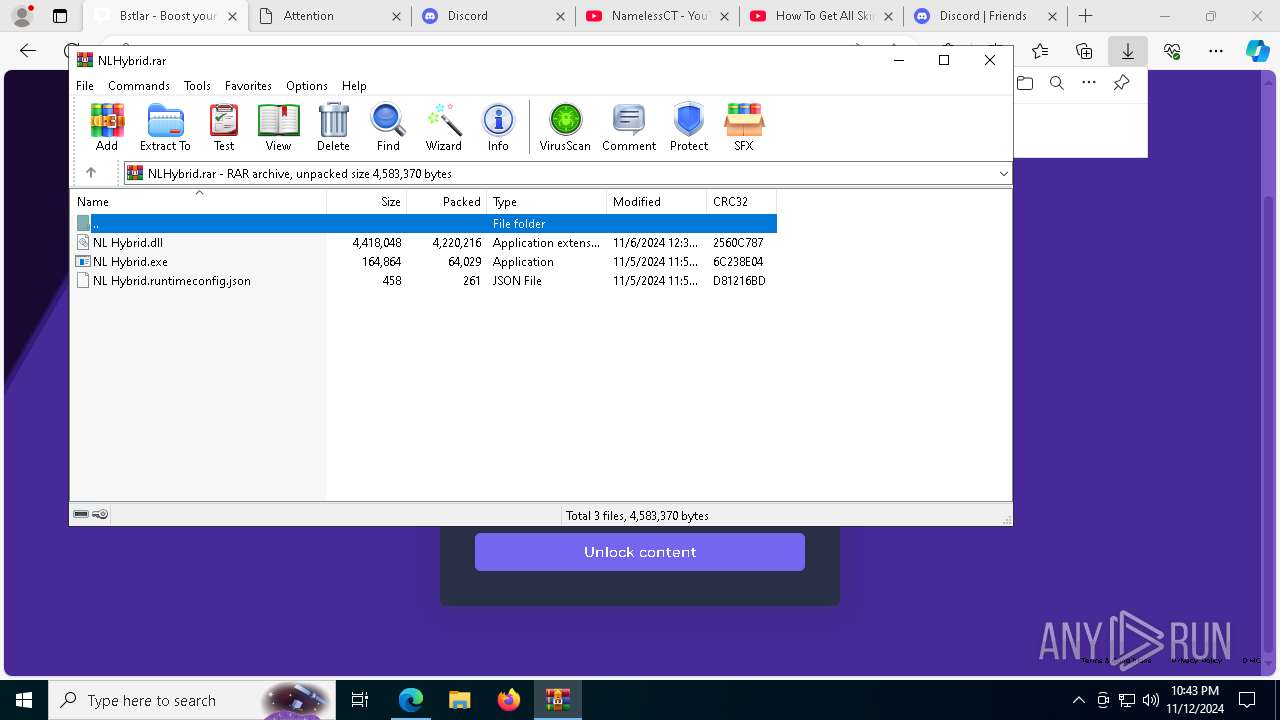Click the key/password icon in status bar
This screenshot has height=720, width=1280.
pyautogui.click(x=100, y=514)
